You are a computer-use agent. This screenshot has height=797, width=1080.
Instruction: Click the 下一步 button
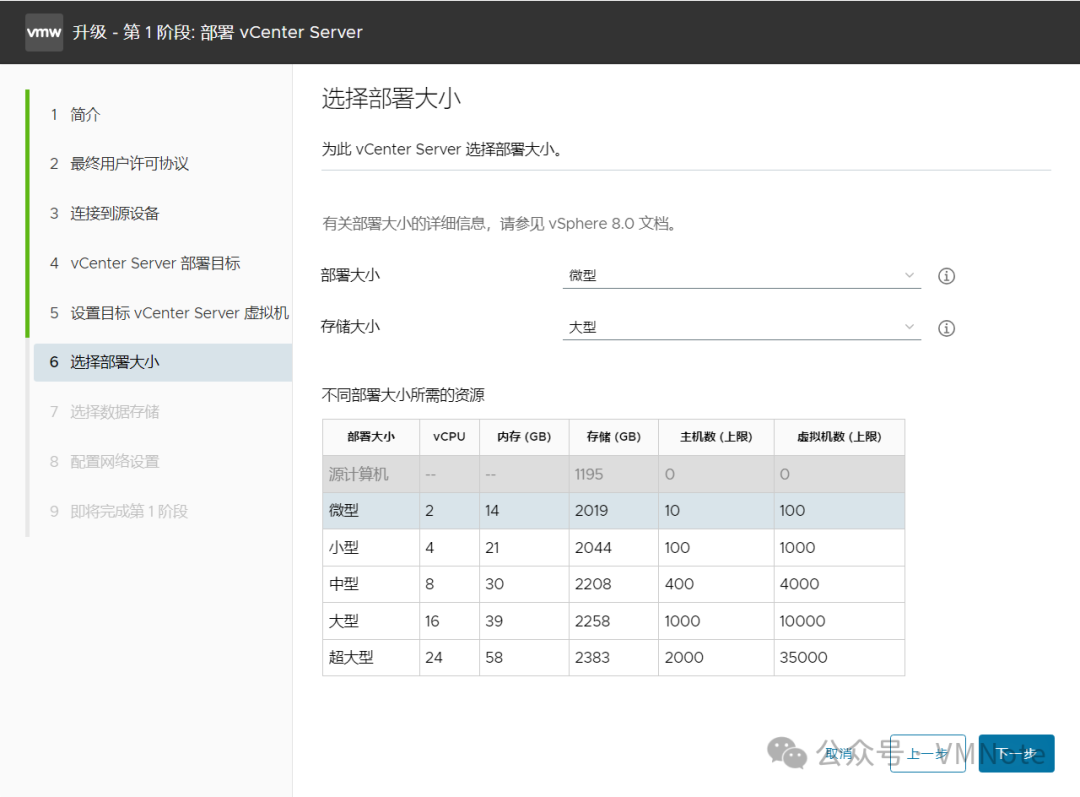pos(1017,754)
